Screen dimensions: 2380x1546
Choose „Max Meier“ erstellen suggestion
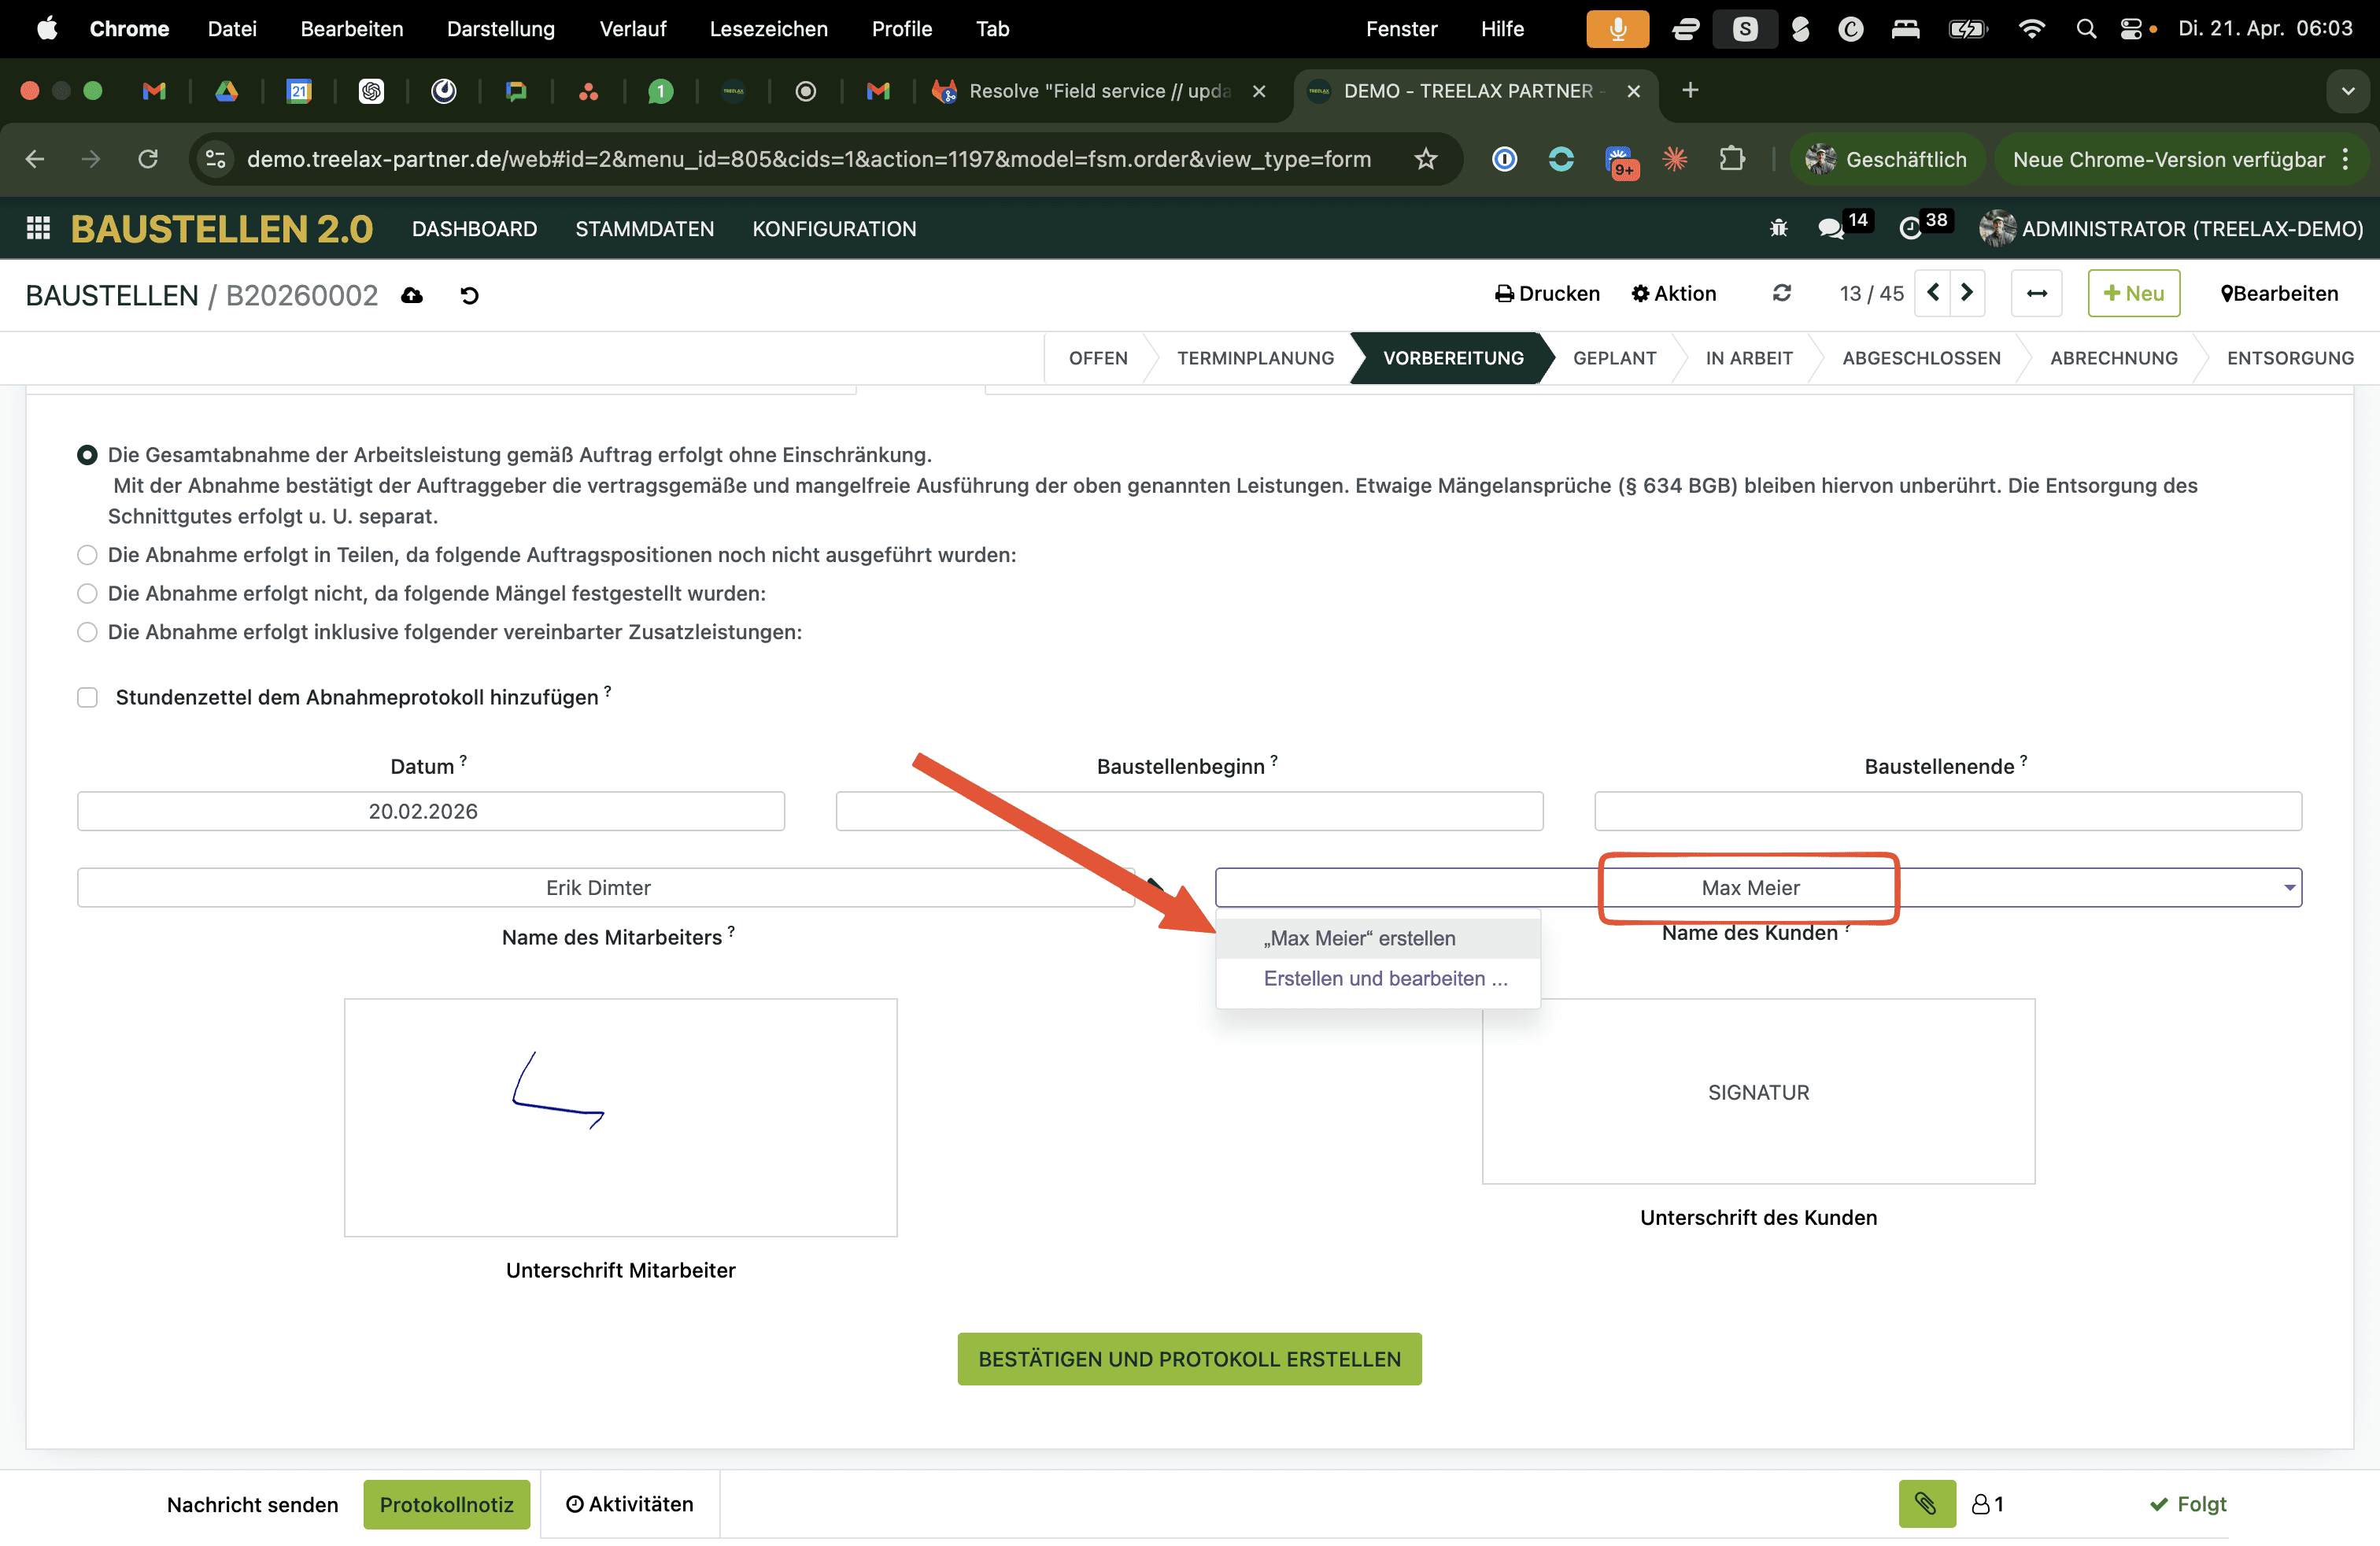(x=1359, y=938)
